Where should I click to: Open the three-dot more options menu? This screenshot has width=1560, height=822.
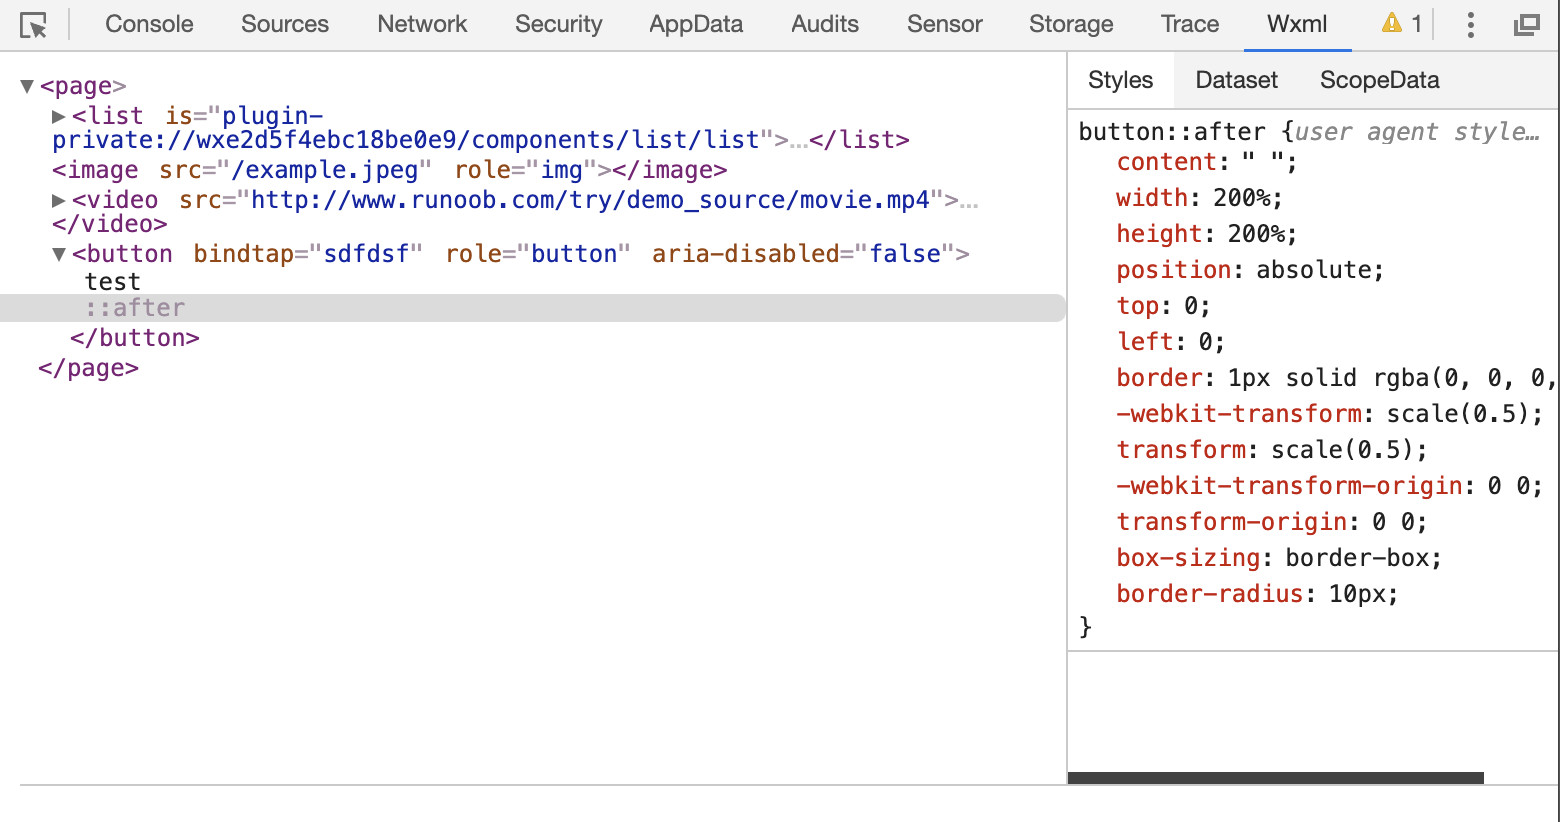pos(1470,25)
